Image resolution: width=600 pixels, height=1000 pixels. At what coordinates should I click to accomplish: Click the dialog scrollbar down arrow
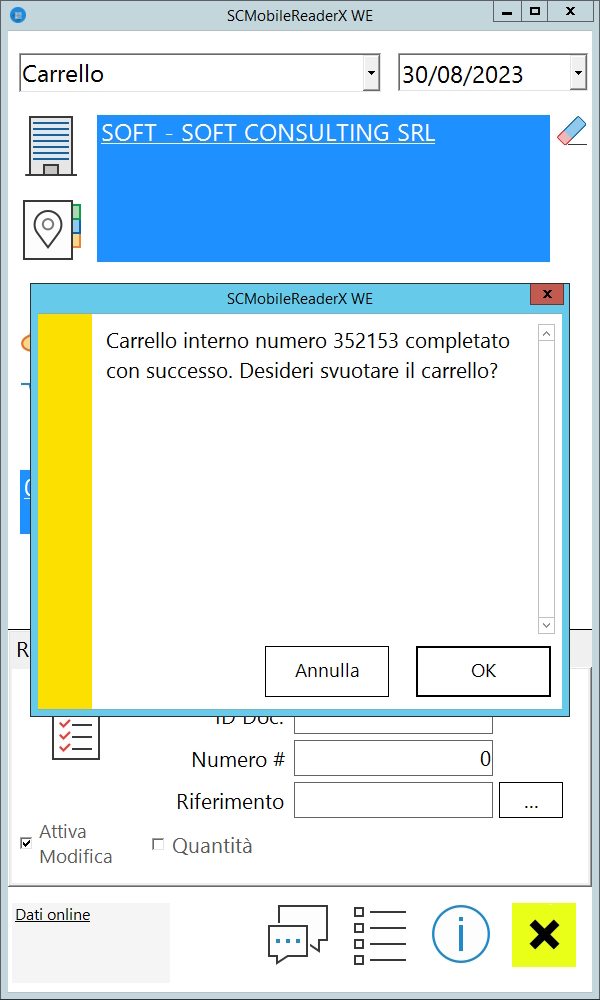coord(546,626)
